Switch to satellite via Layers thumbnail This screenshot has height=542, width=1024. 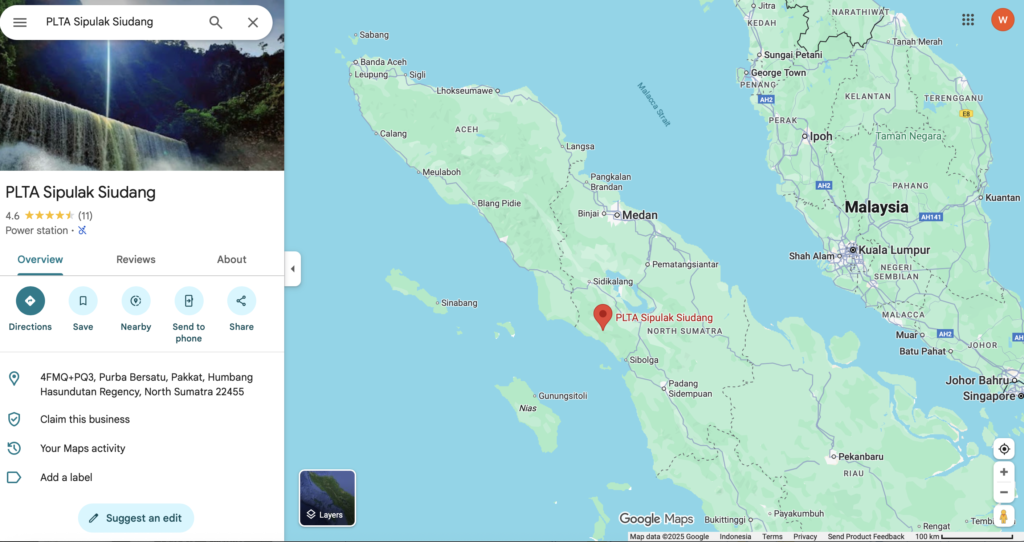[x=327, y=497]
